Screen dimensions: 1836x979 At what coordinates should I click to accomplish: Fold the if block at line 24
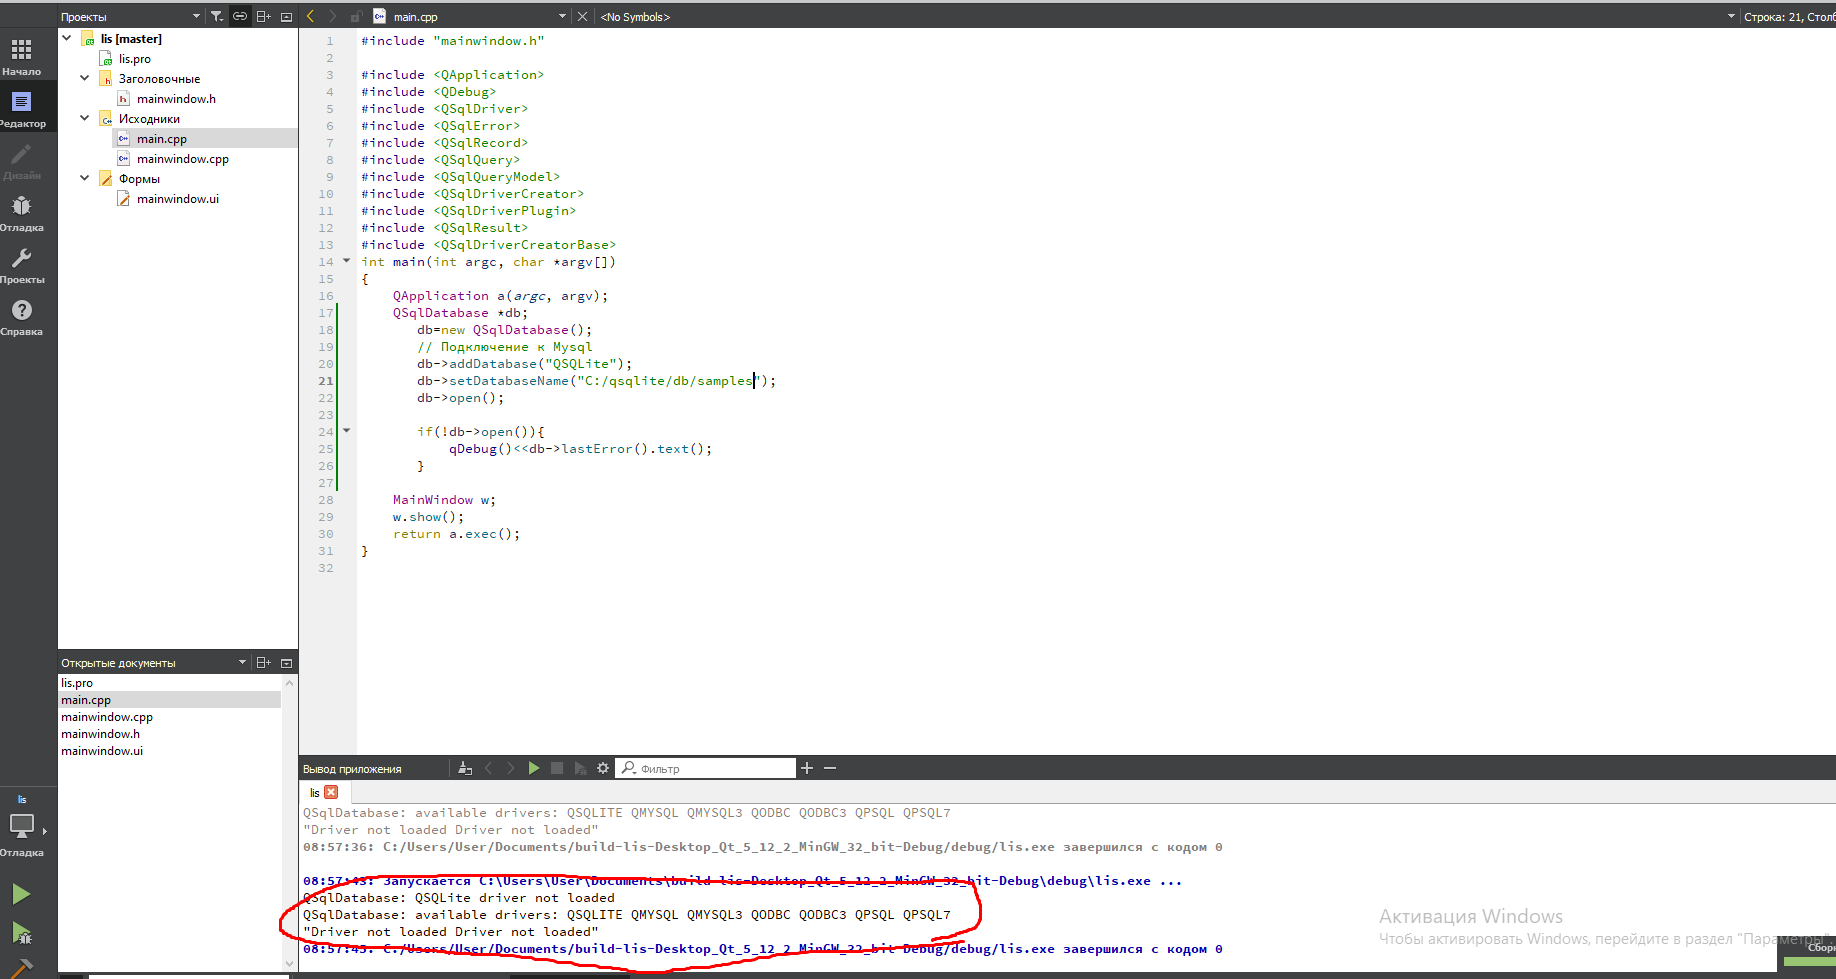point(347,431)
